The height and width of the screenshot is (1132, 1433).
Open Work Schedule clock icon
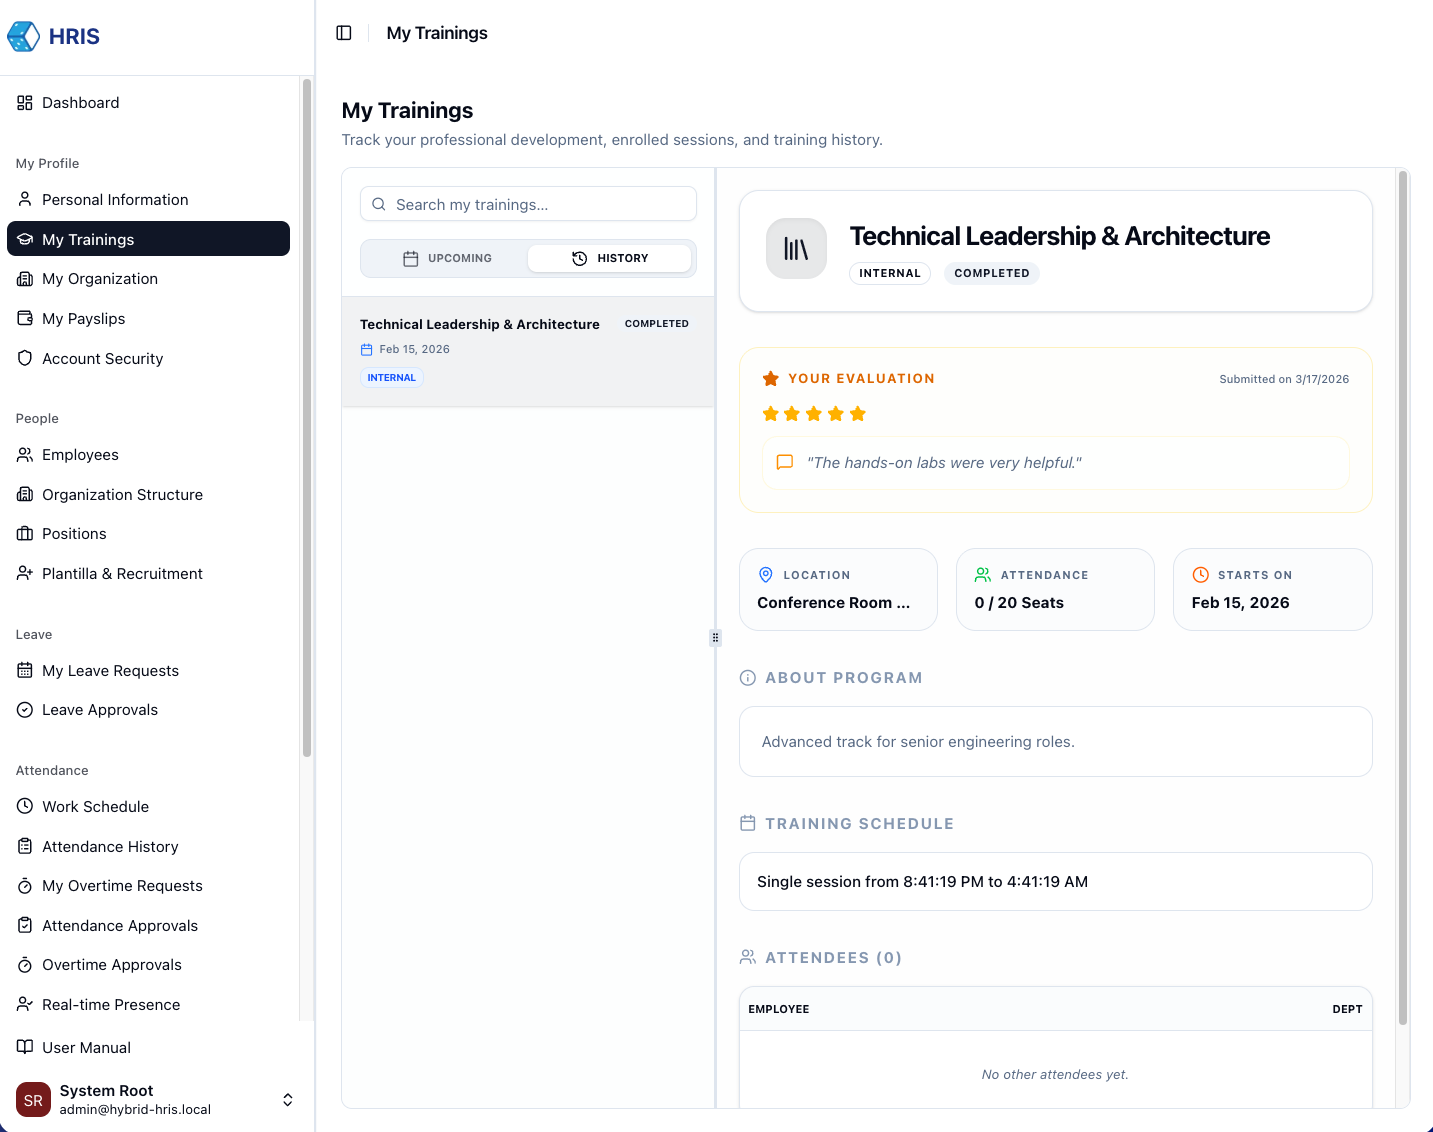click(x=25, y=806)
